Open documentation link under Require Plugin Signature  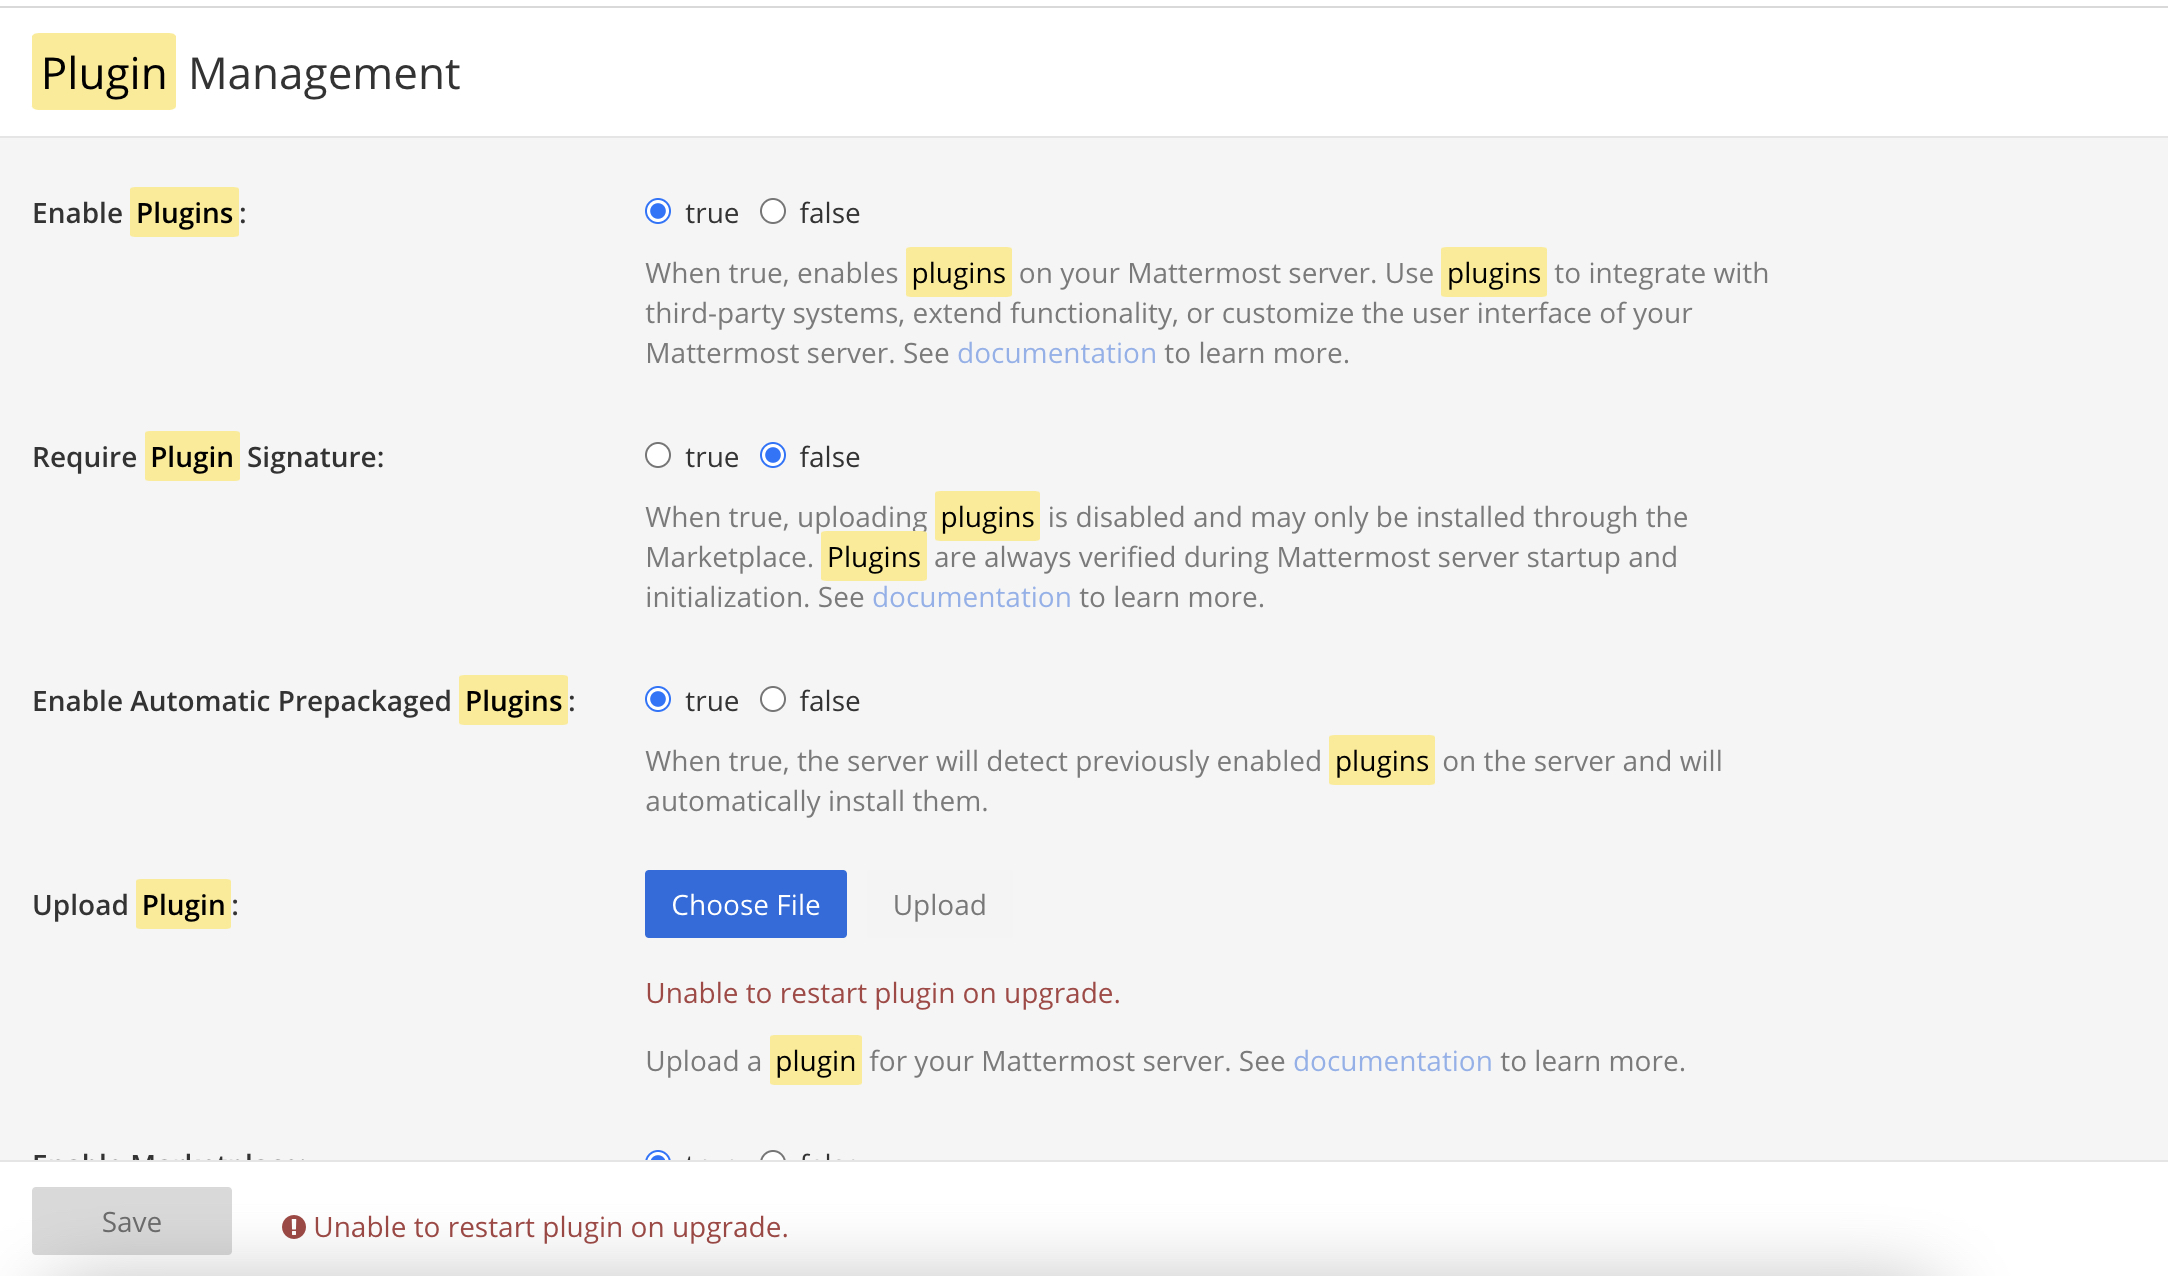(971, 597)
